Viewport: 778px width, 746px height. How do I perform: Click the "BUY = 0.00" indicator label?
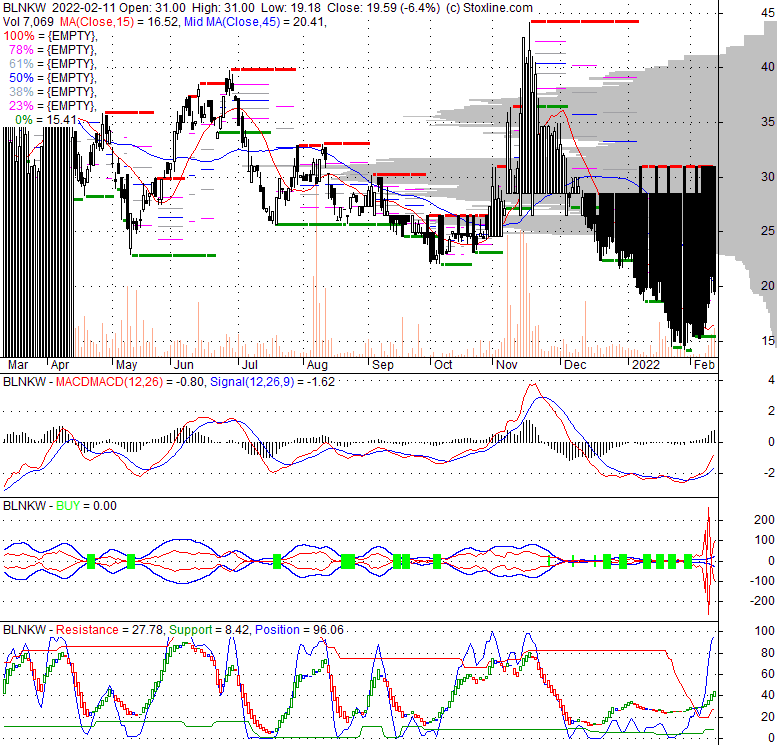coord(86,506)
